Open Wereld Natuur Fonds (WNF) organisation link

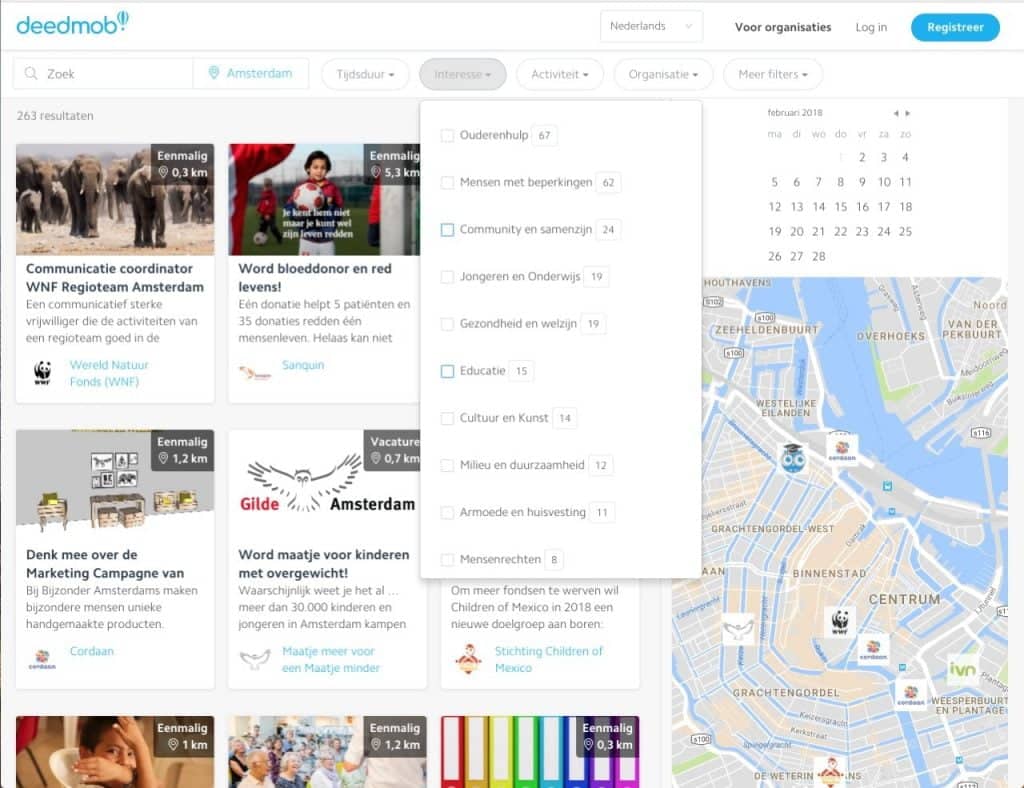(109, 373)
